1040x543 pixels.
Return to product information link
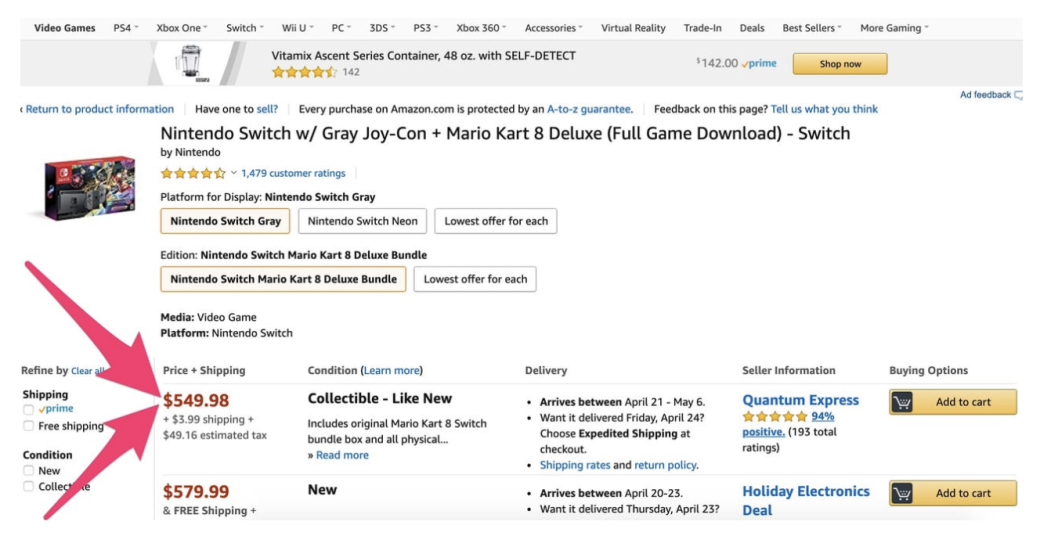click(99, 109)
